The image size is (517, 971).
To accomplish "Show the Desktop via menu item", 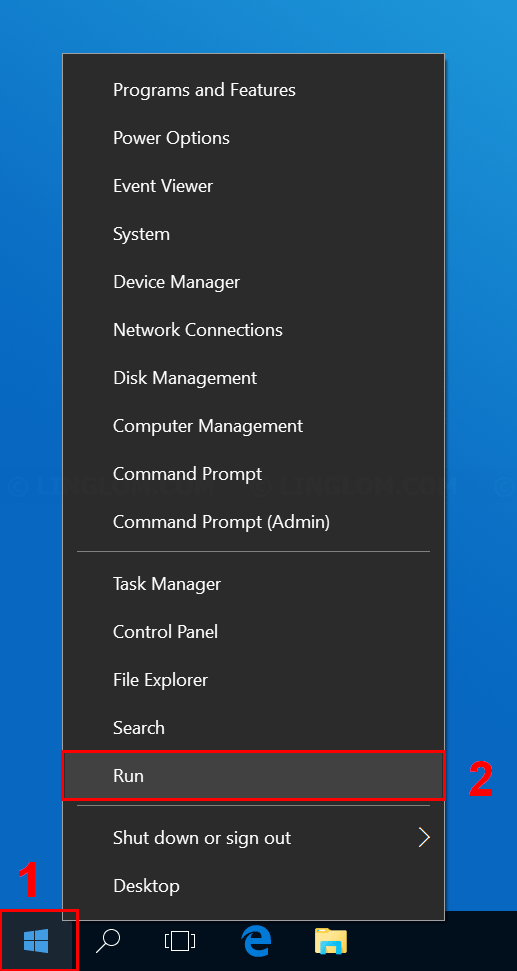I will point(253,886).
